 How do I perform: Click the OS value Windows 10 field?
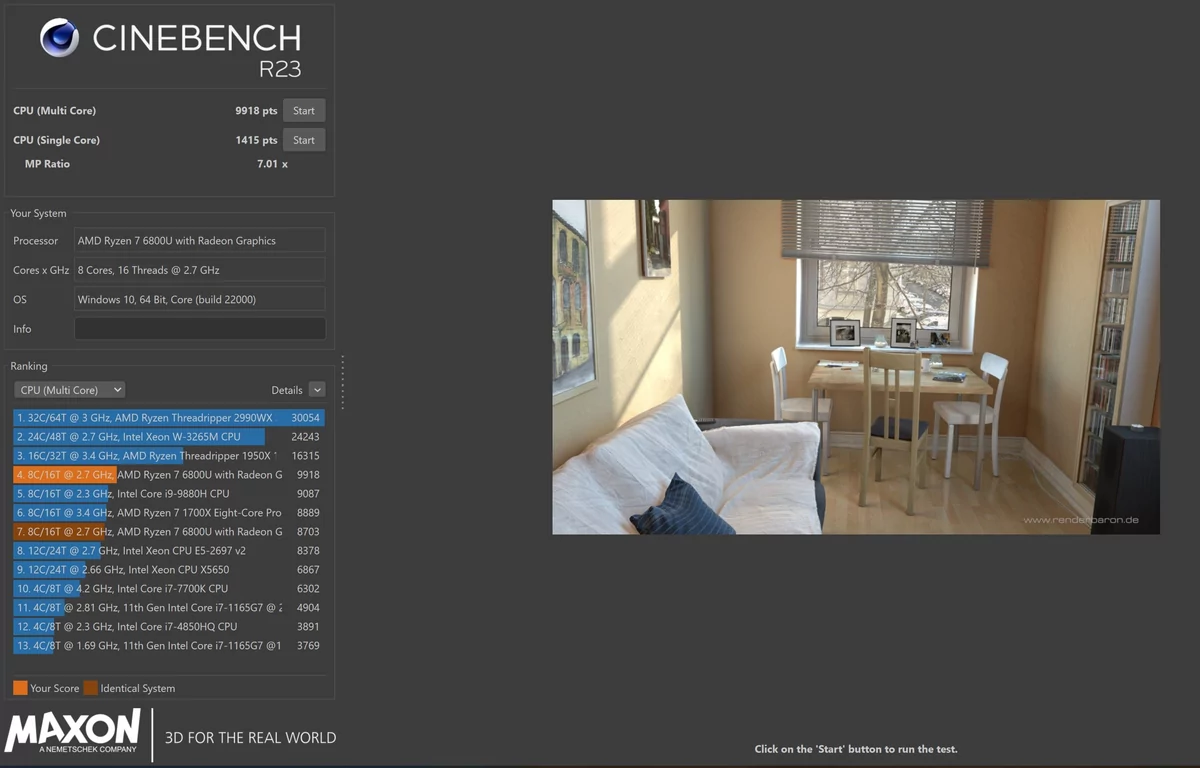coord(200,299)
